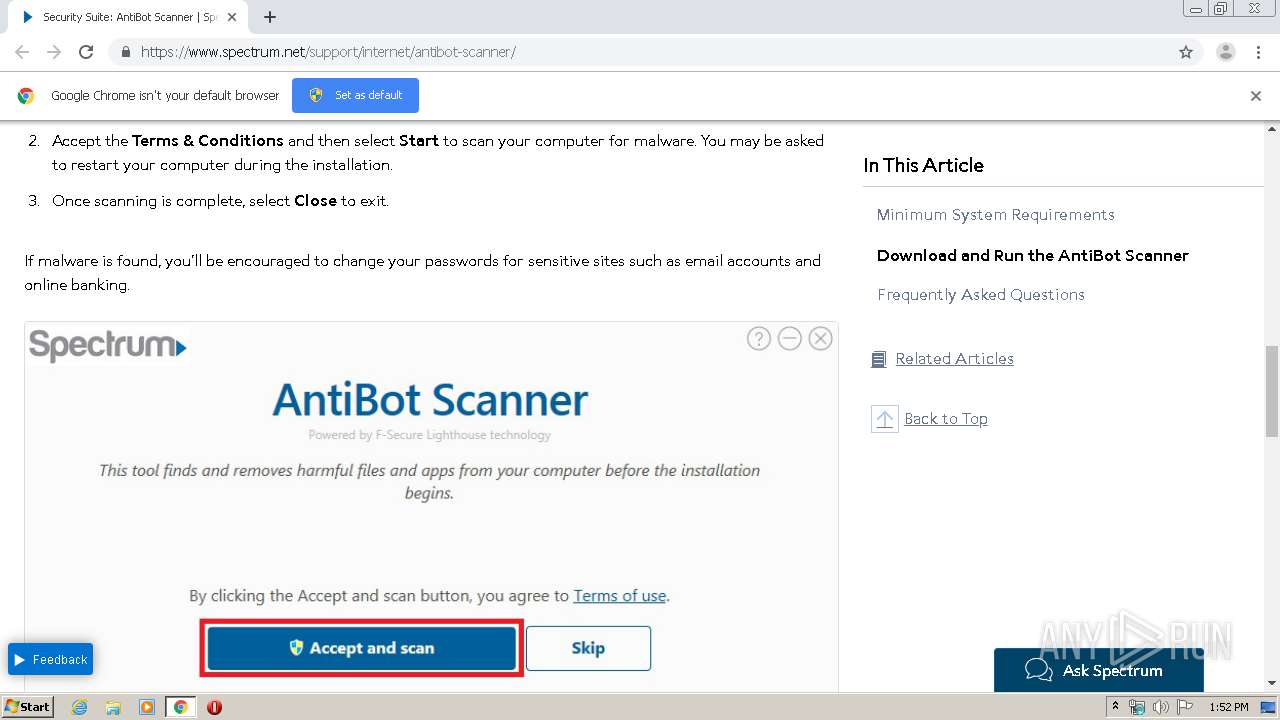Open network status tray icon
1280x720 pixels.
tap(1137, 707)
